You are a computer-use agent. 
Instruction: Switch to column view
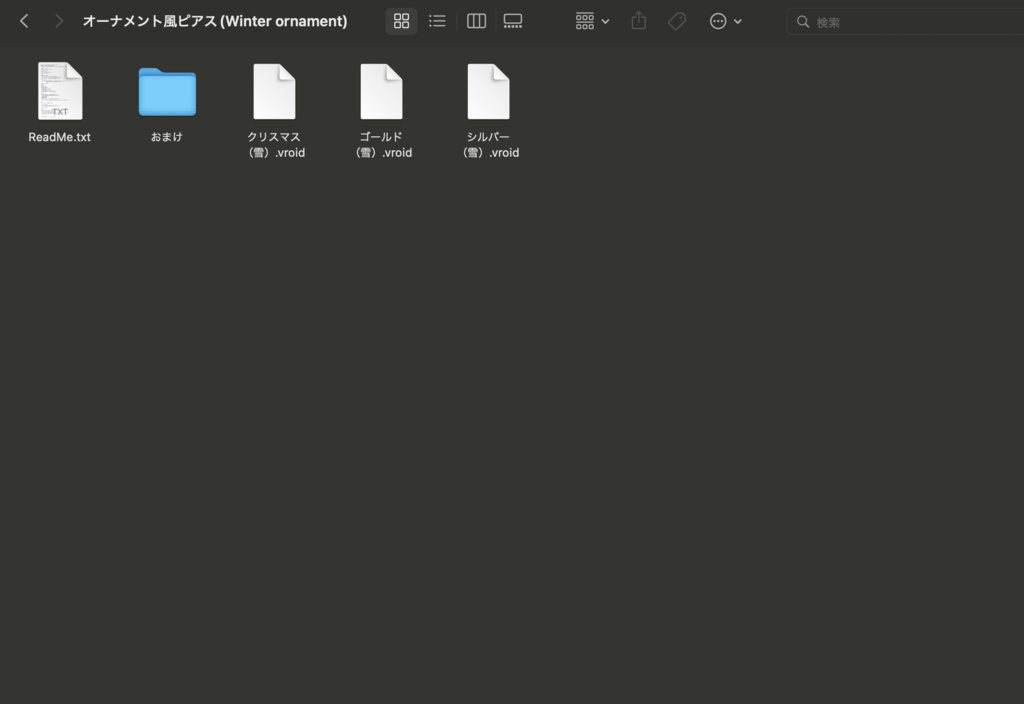[x=476, y=21]
